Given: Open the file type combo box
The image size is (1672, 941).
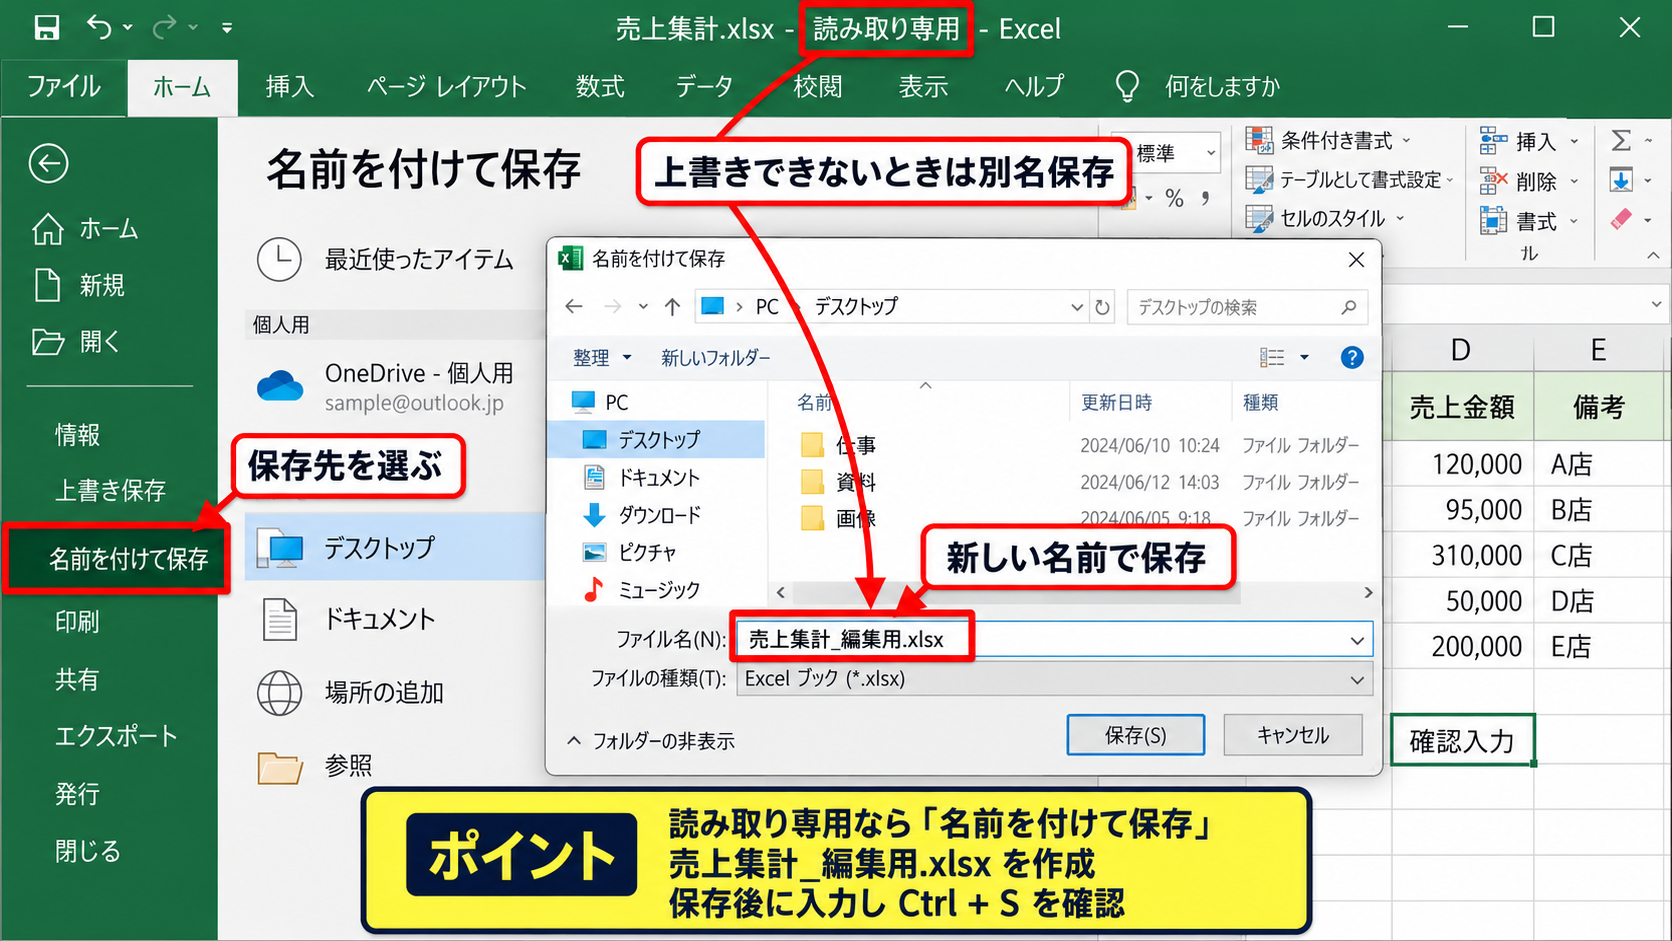Looking at the screenshot, I should point(1054,679).
